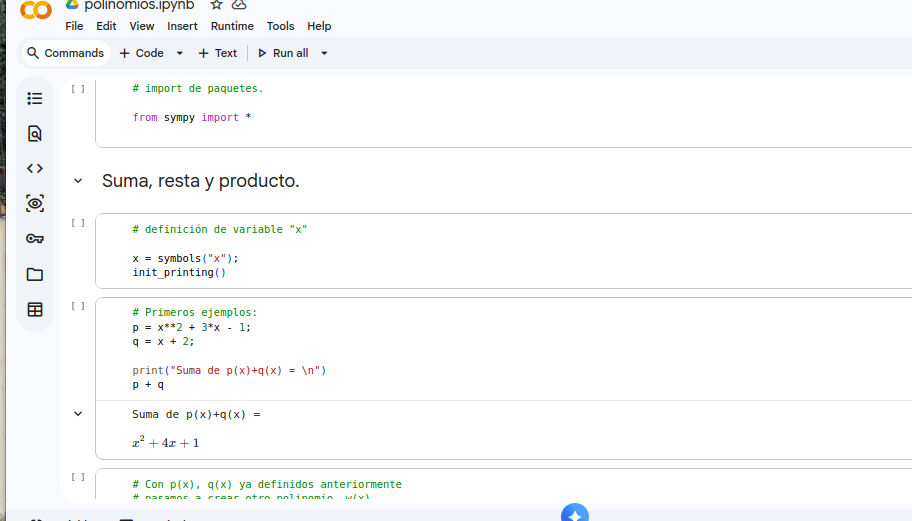Click comment '# Con p(x), q(x) ya definidos anteriormente'

(267, 484)
